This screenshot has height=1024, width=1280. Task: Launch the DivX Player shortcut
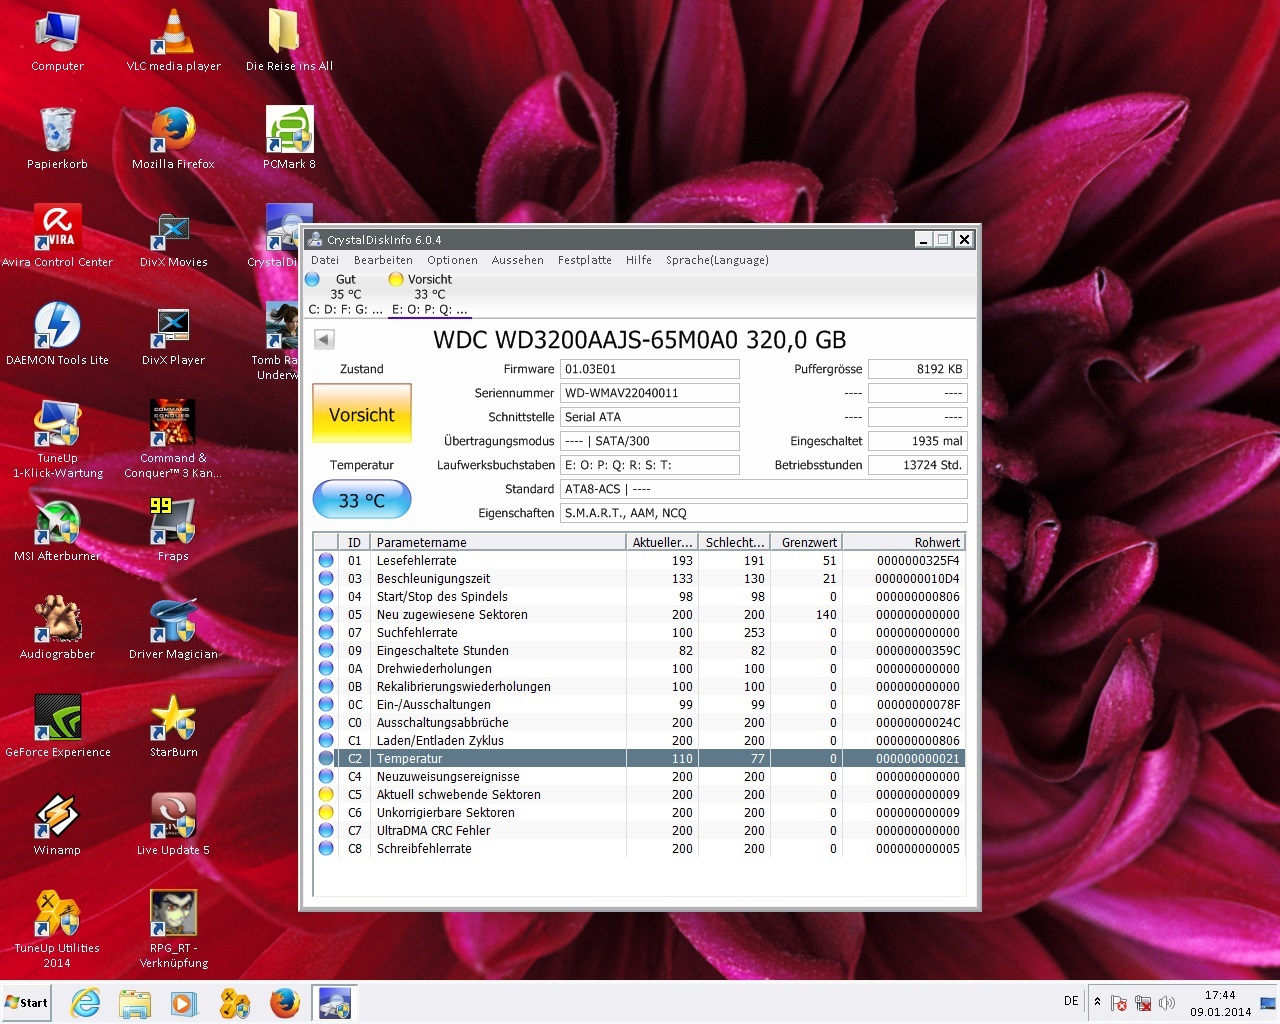coord(173,334)
